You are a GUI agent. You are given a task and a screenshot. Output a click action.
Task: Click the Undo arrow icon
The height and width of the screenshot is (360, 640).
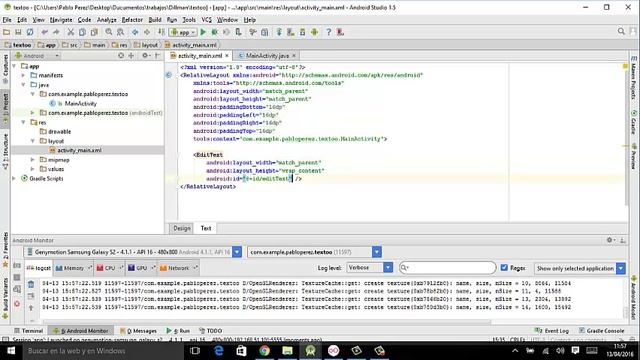pos(44,32)
